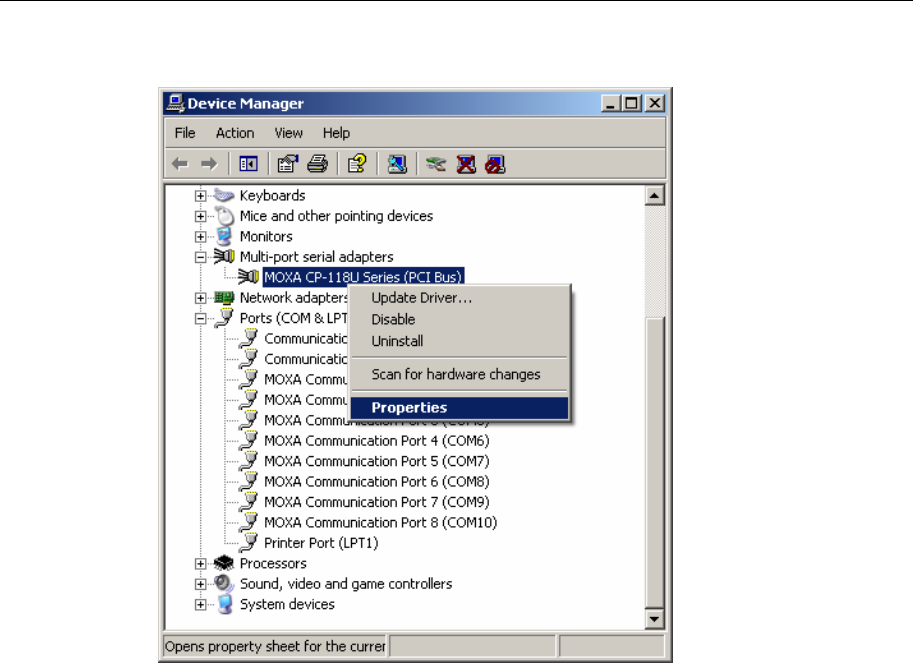The width and height of the screenshot is (913, 663).
Task: Open Properties via the toolbar icon
Action: (288, 164)
